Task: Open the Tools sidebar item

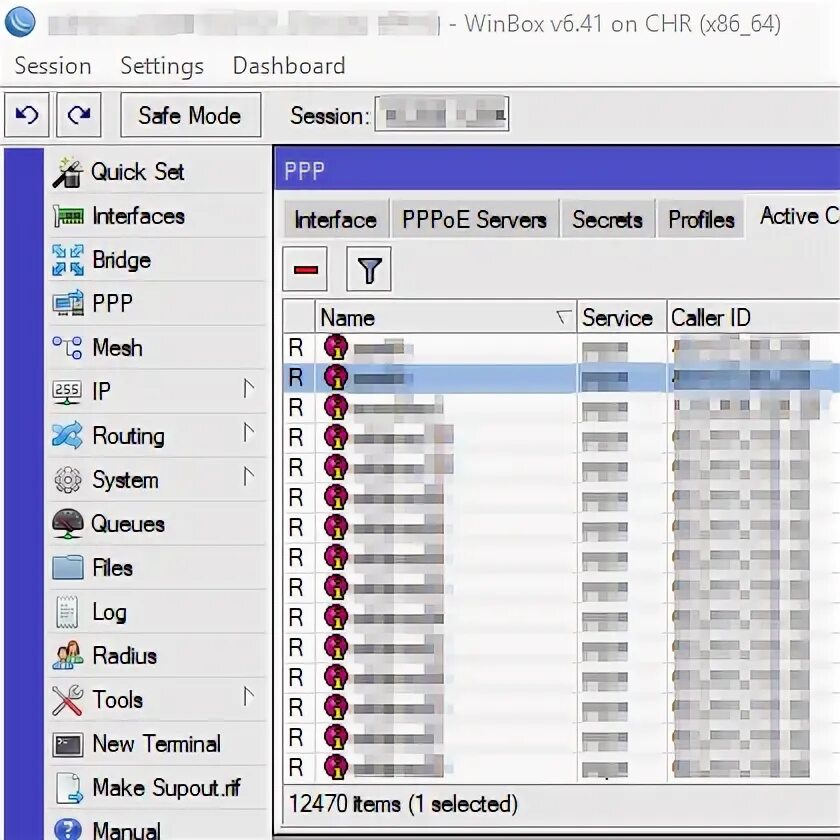Action: [x=156, y=699]
